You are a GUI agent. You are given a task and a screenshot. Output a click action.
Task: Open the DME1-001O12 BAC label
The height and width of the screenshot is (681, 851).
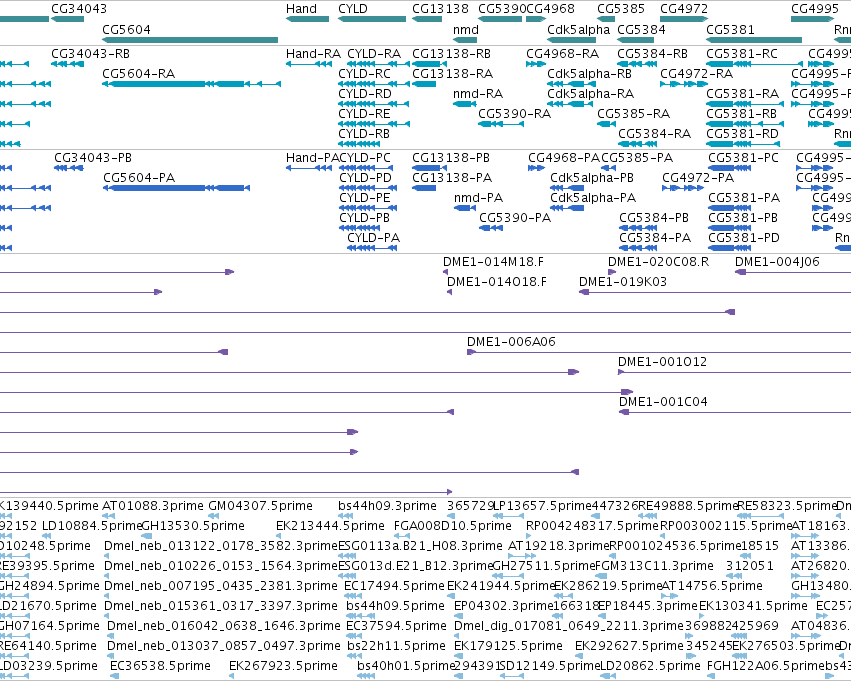(x=662, y=362)
